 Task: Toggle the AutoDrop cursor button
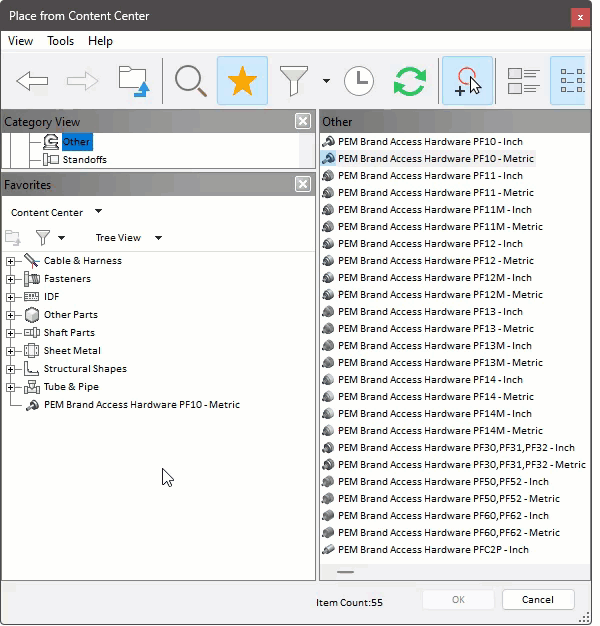[467, 81]
